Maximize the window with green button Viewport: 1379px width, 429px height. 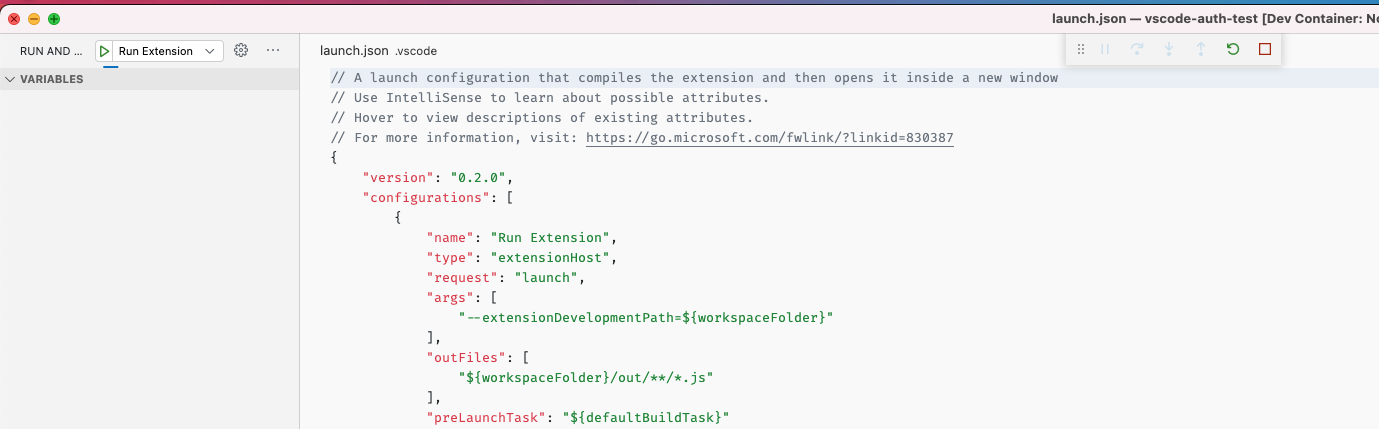coord(54,19)
